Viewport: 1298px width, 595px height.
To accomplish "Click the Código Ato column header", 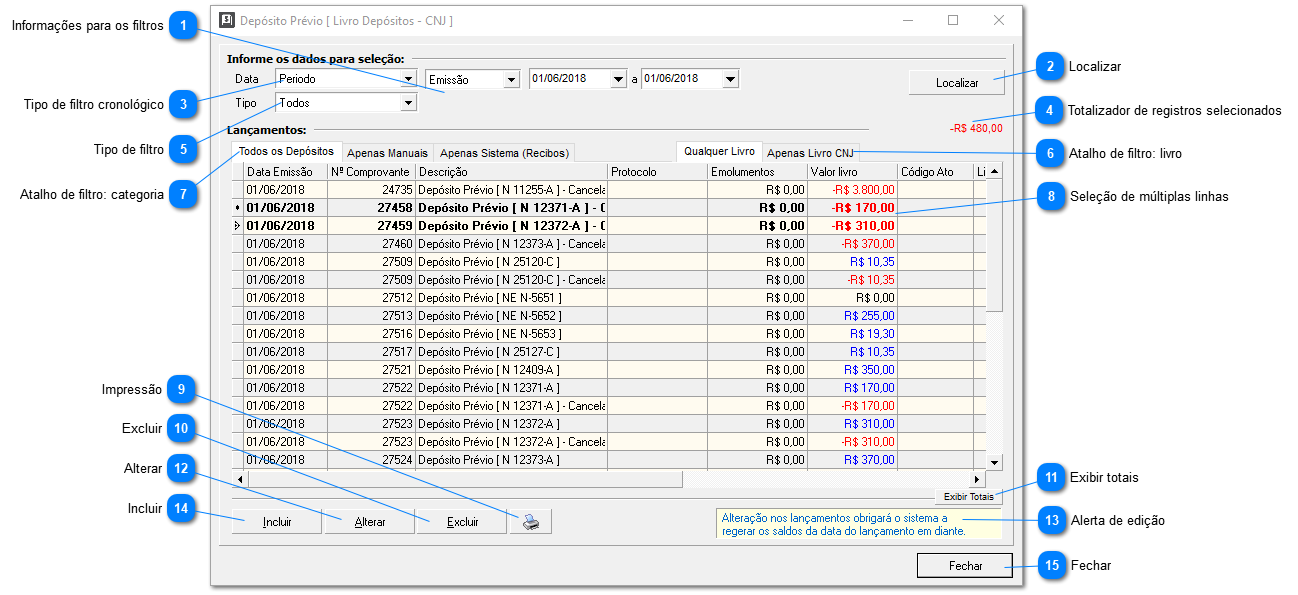I will (935, 172).
